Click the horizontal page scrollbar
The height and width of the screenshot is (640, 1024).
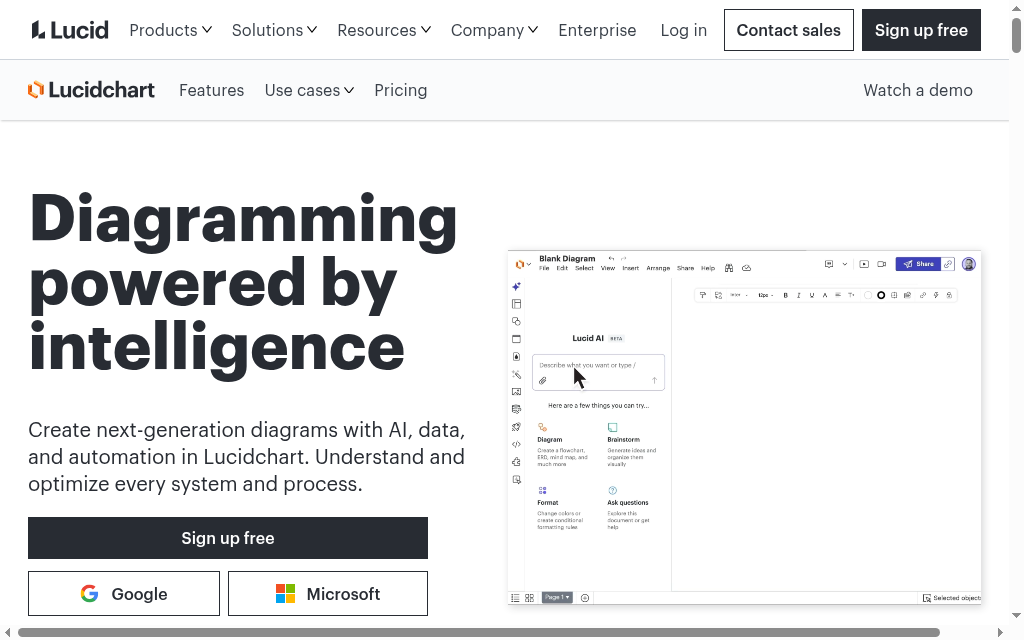pos(479,632)
